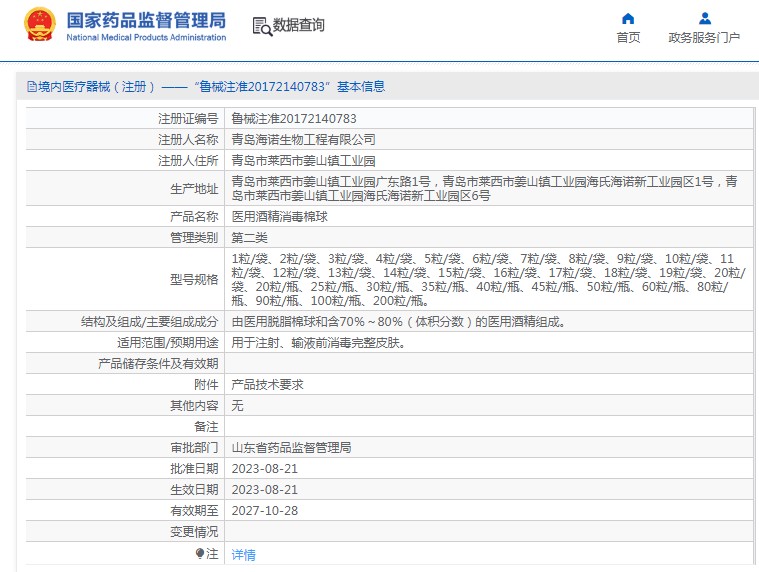Screen dimensions: 759x572
Task: Select registration number 鲁械注准20172140783 value
Action: [x=294, y=119]
